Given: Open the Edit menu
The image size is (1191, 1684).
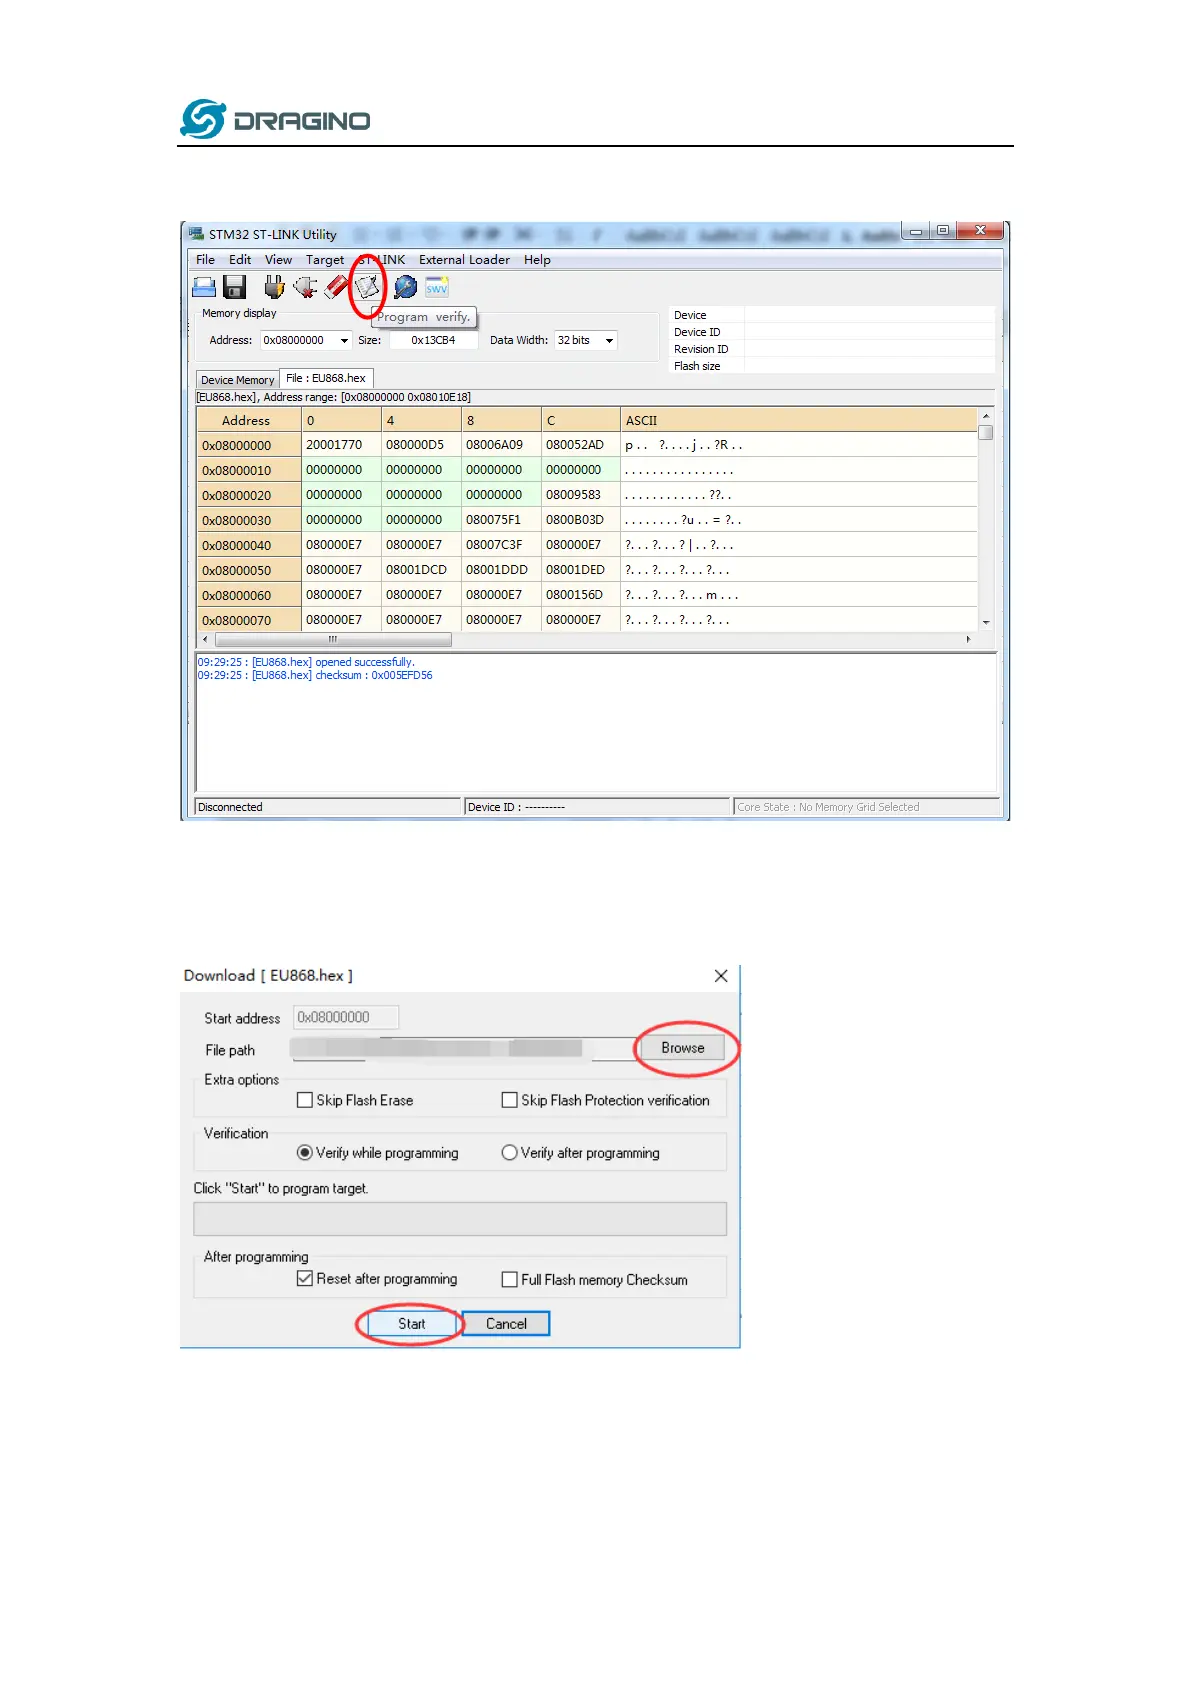Looking at the screenshot, I should [x=240, y=260].
